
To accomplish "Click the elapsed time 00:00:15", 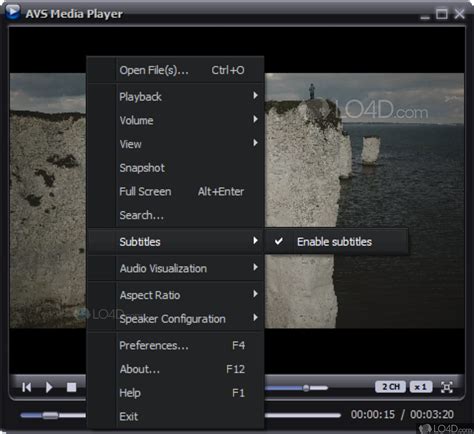I will tap(373, 414).
